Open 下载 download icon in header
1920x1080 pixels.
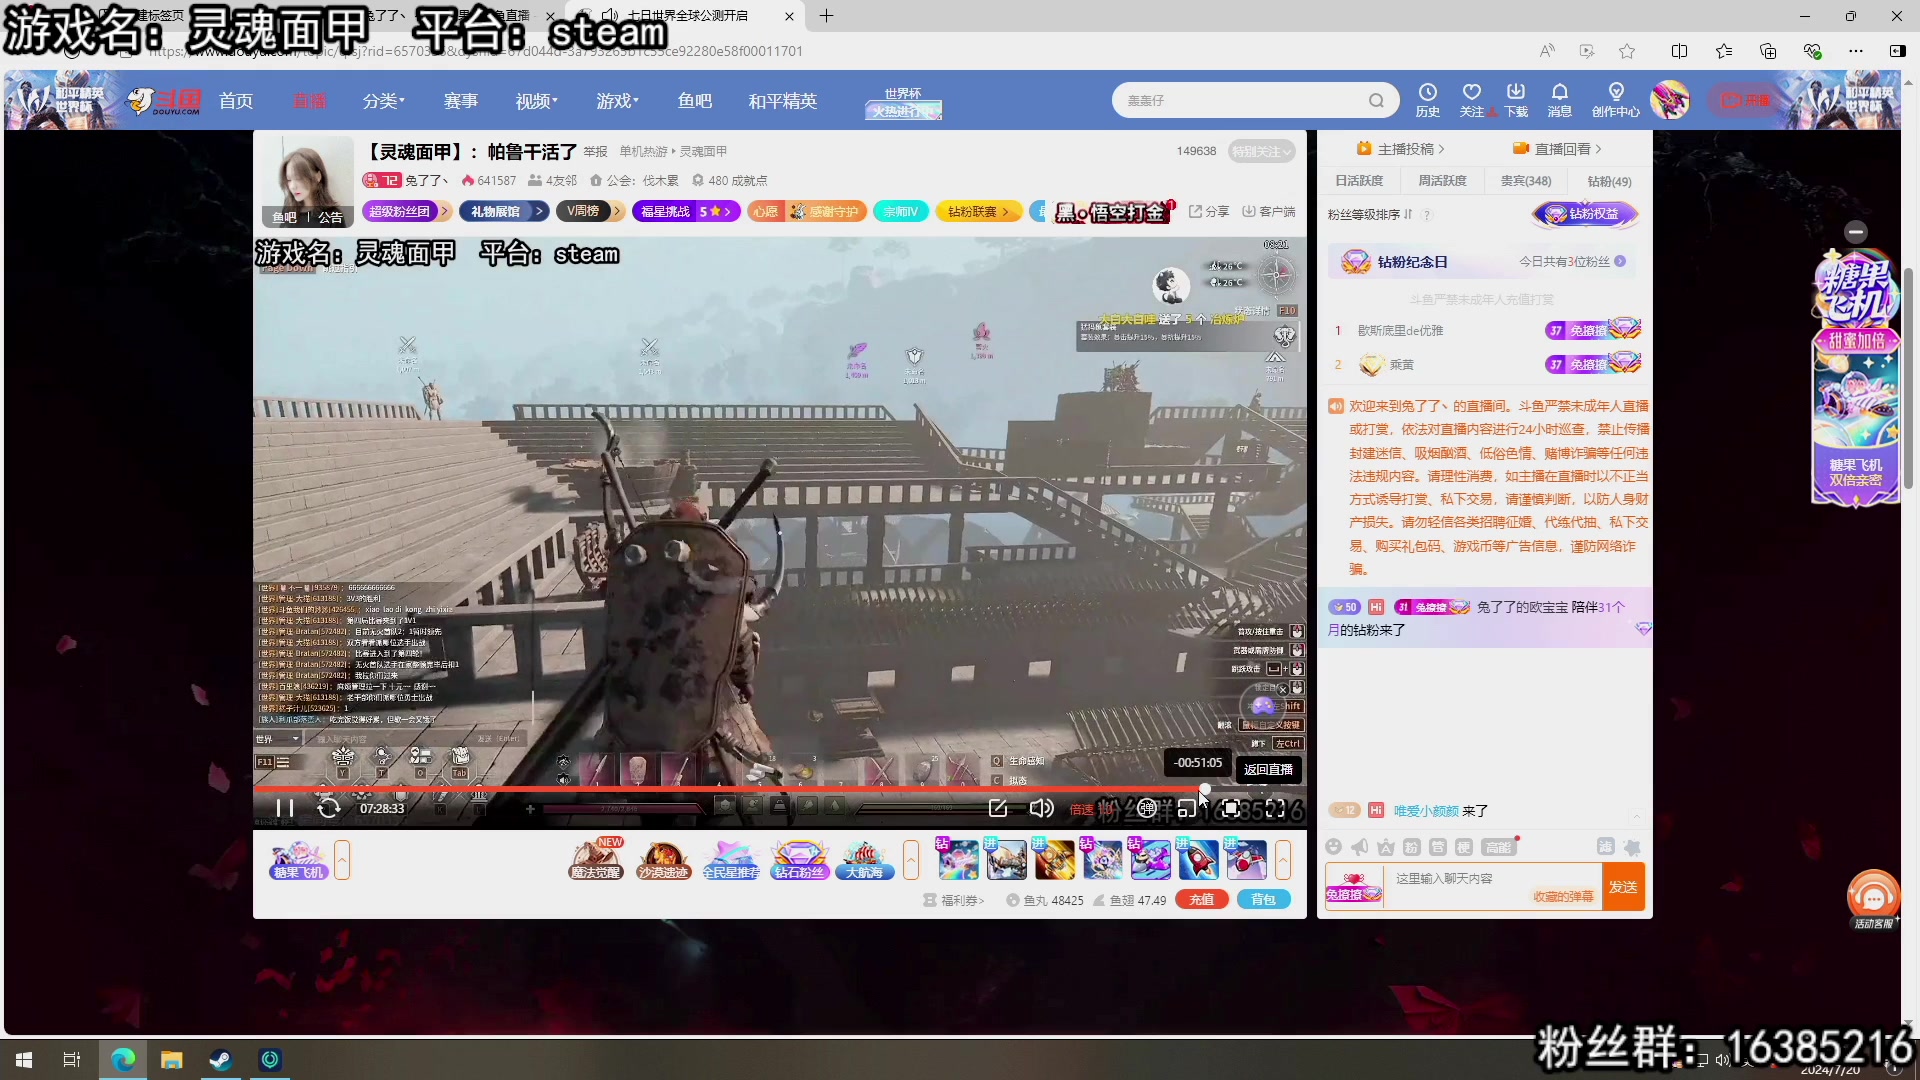pyautogui.click(x=1516, y=100)
